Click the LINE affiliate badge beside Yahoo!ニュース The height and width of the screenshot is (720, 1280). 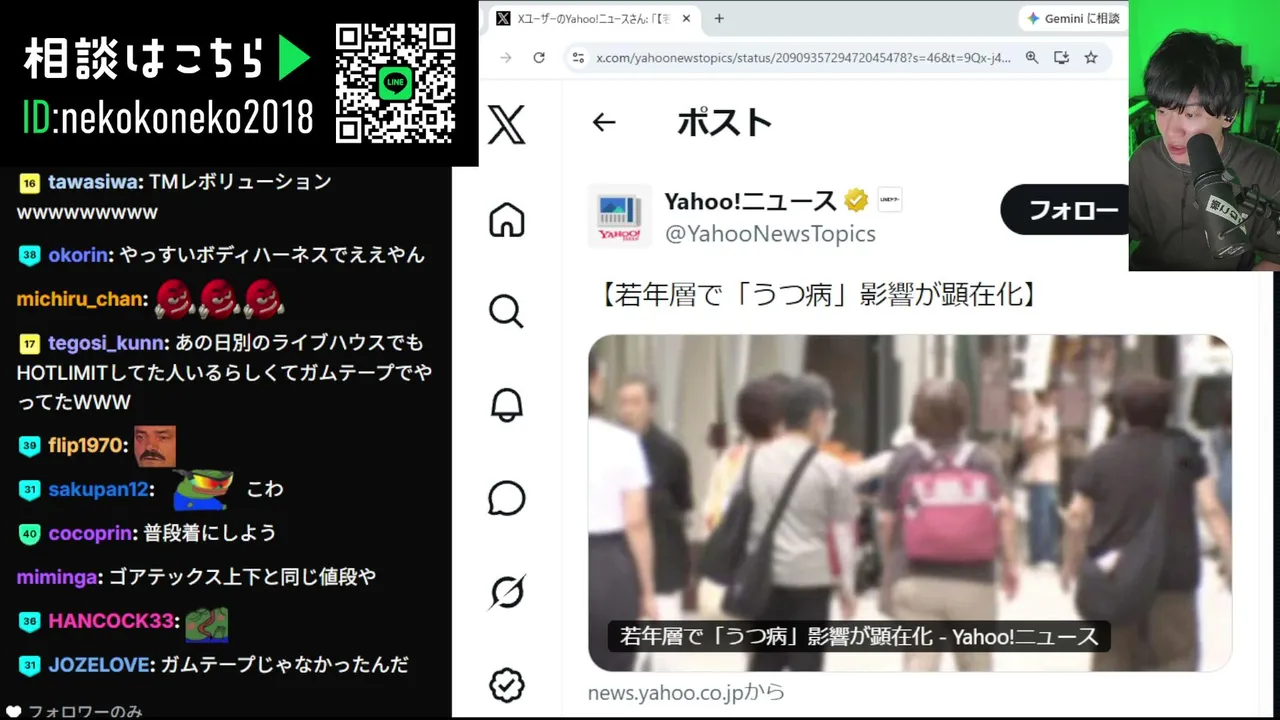pyautogui.click(x=890, y=200)
